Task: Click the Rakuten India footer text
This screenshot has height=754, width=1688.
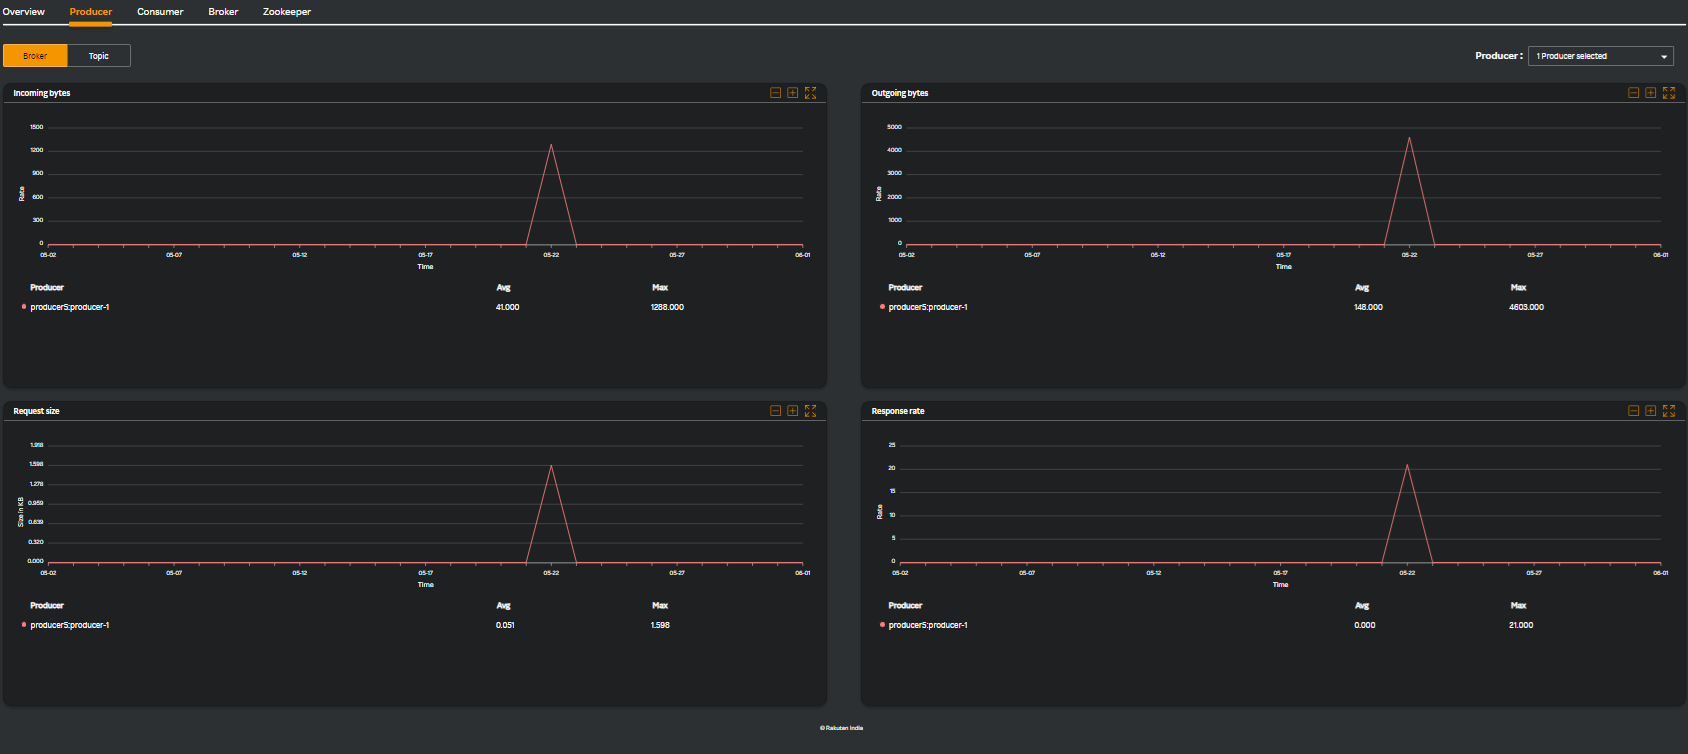Action: [x=841, y=728]
